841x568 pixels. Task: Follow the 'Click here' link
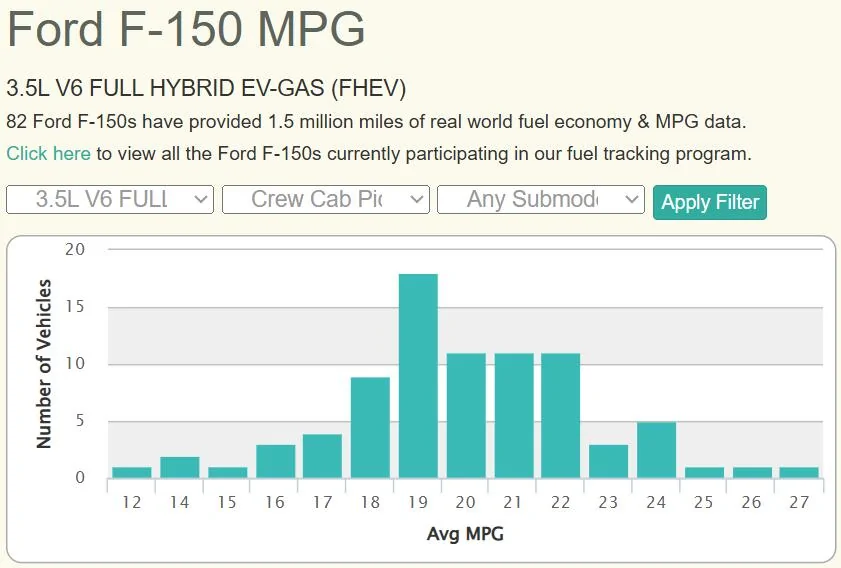click(x=48, y=154)
